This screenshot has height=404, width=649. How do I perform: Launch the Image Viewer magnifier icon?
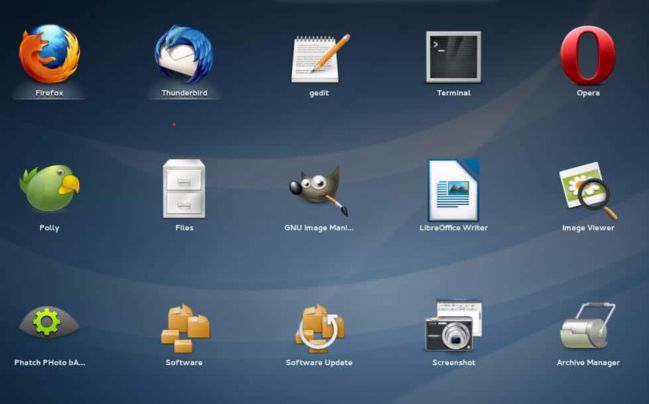click(588, 190)
